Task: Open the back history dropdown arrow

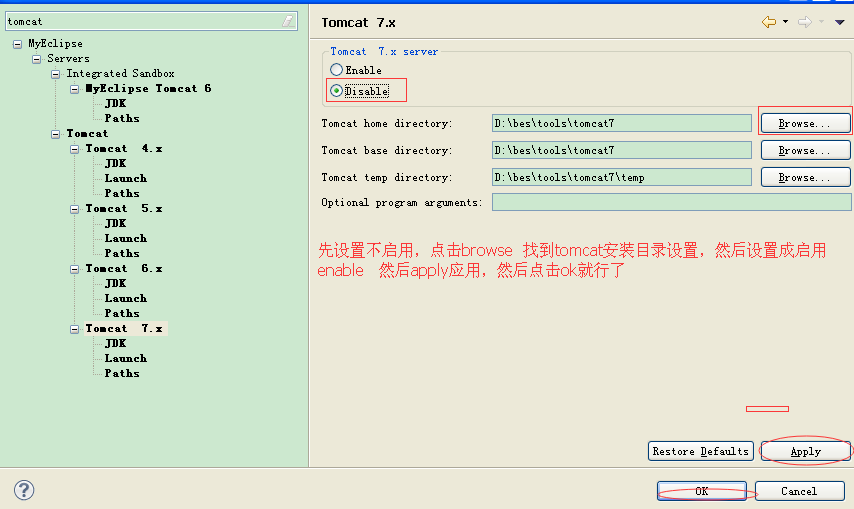Action: tap(785, 22)
